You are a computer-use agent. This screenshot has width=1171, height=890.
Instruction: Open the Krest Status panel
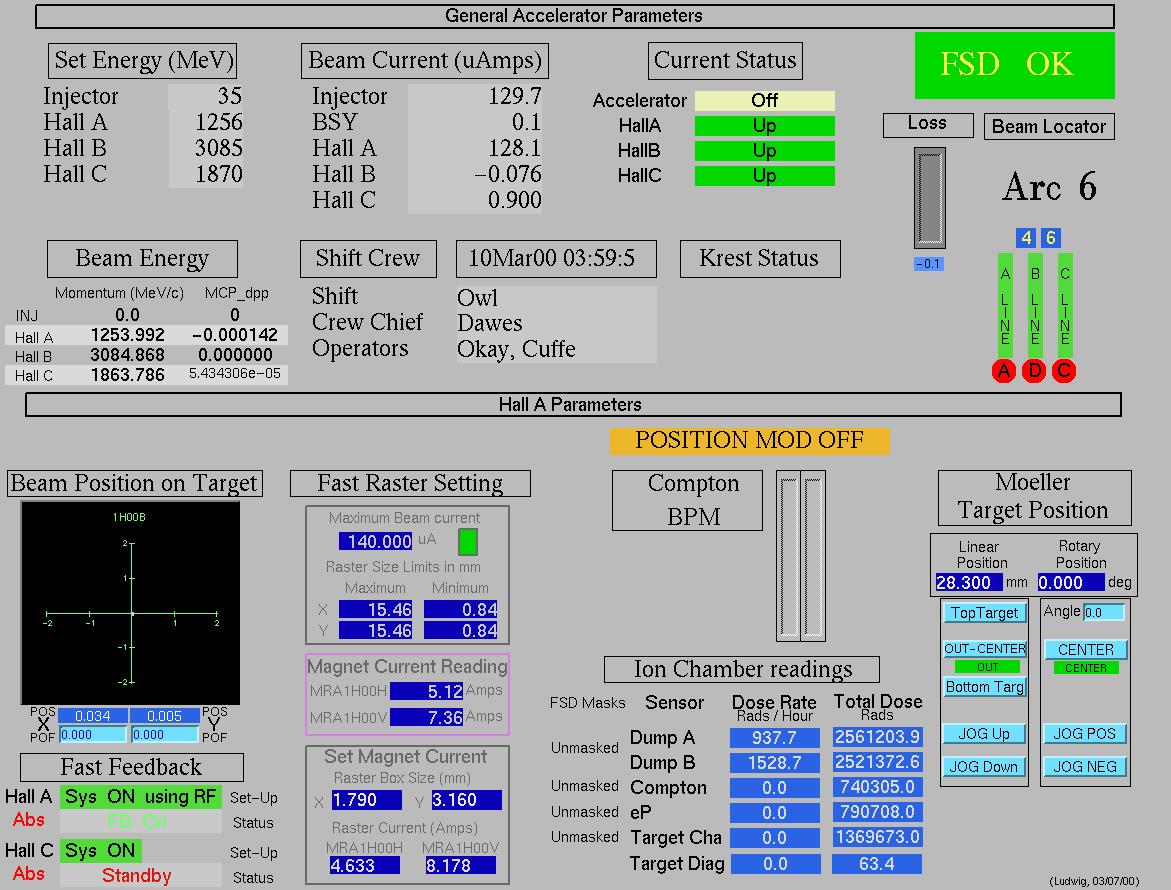[x=759, y=259]
